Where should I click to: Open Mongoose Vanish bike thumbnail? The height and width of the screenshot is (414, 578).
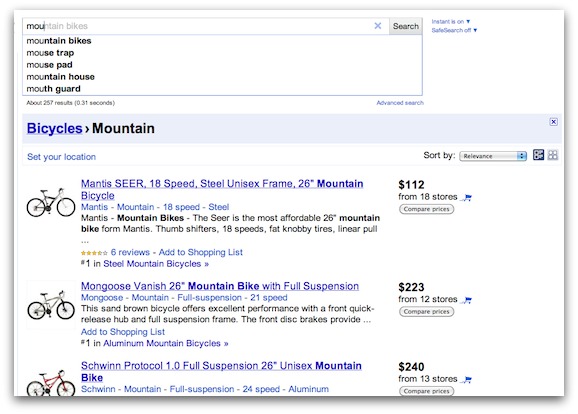pos(51,305)
